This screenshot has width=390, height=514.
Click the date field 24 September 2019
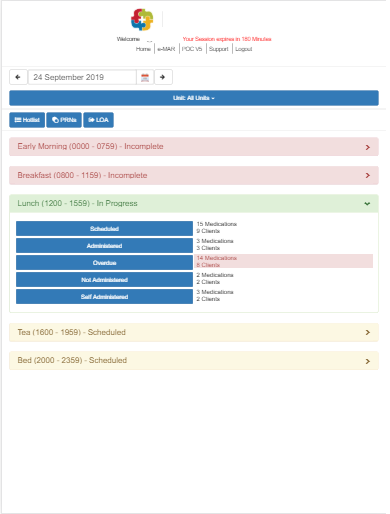[82, 77]
